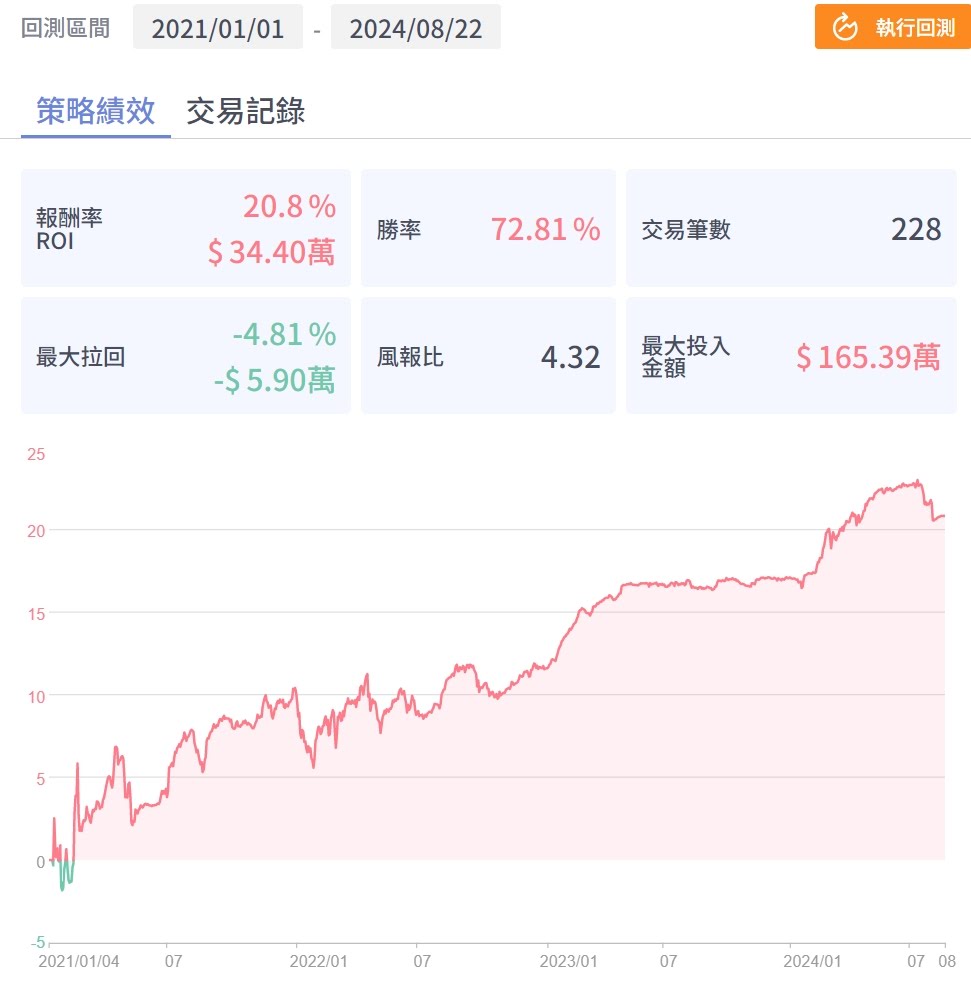
Task: Click the 2021/01/04 x-axis start label
Action: click(x=79, y=961)
